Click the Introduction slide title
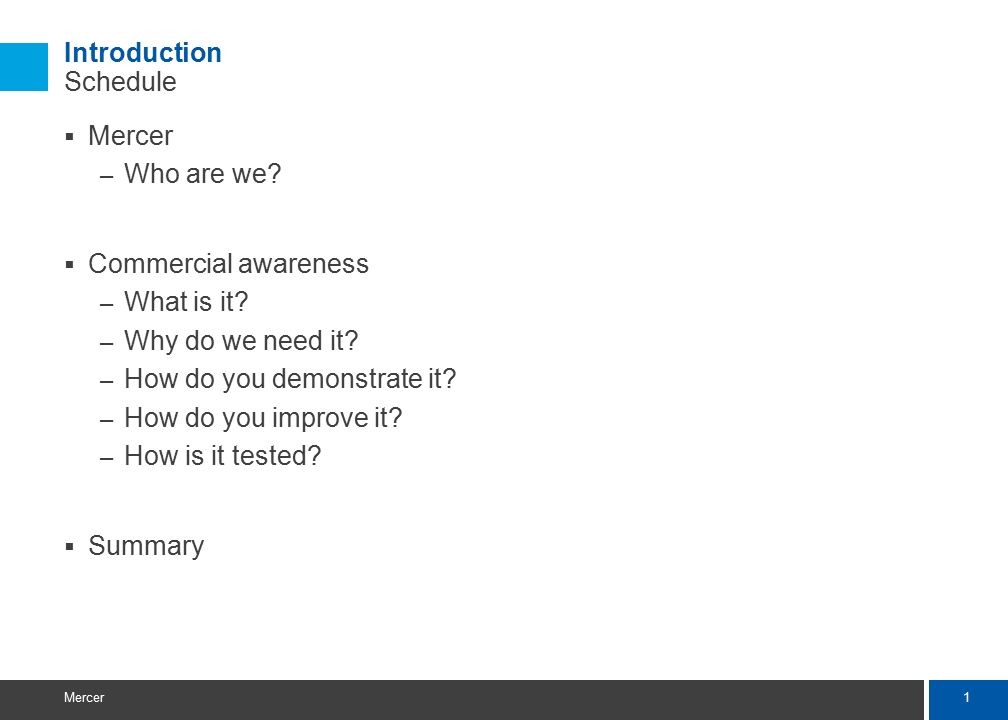1008x720 pixels. pyautogui.click(x=143, y=53)
